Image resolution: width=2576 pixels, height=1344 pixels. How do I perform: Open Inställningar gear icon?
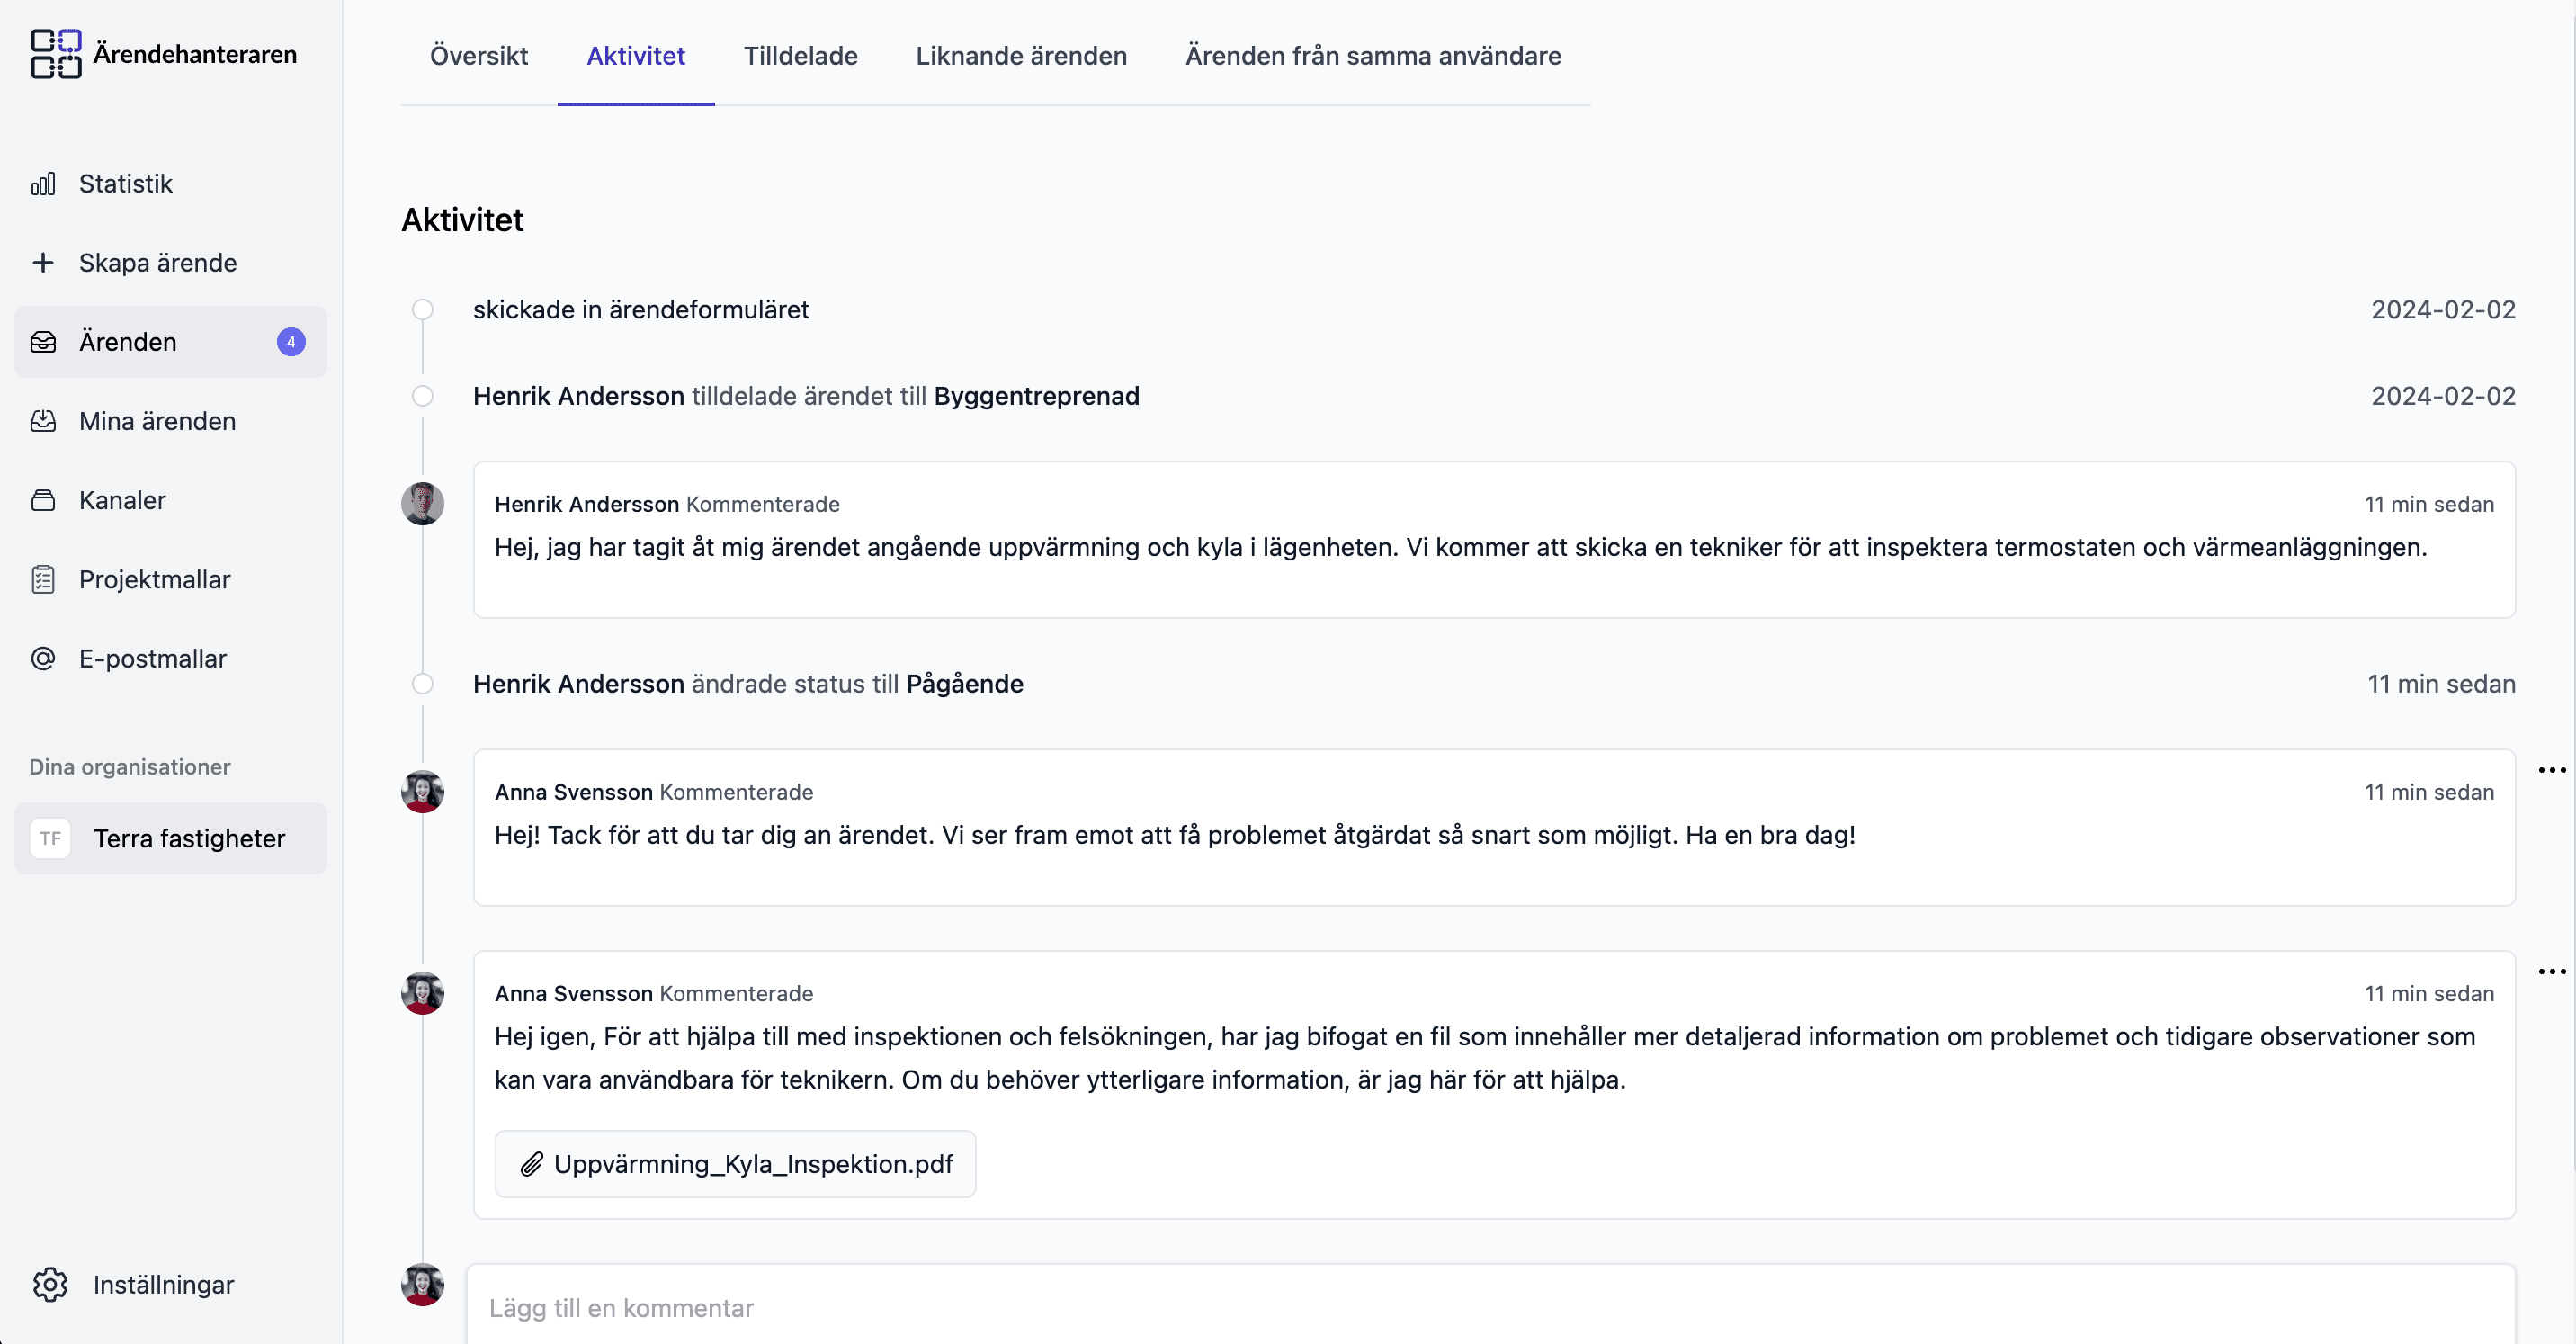50,1285
